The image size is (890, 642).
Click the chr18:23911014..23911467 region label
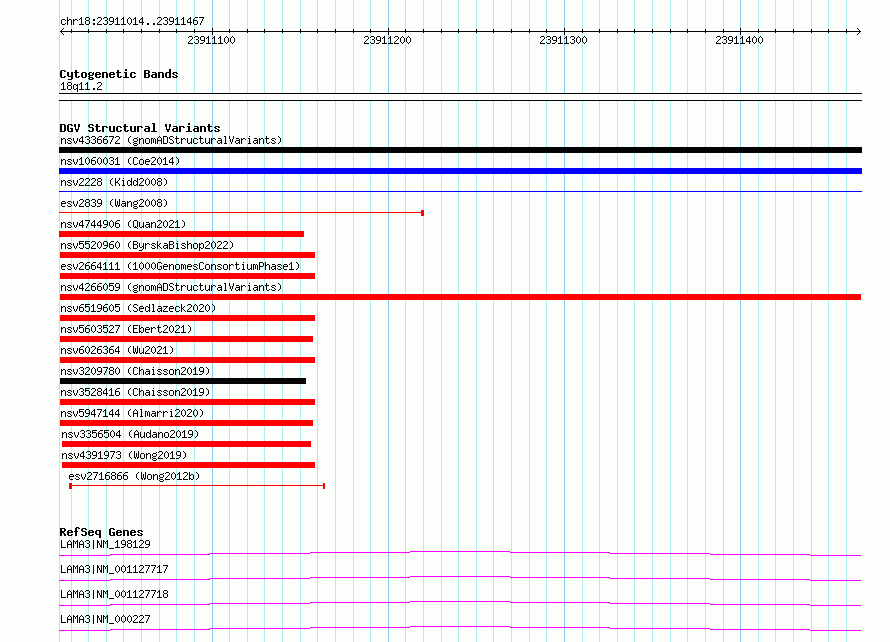[132, 21]
